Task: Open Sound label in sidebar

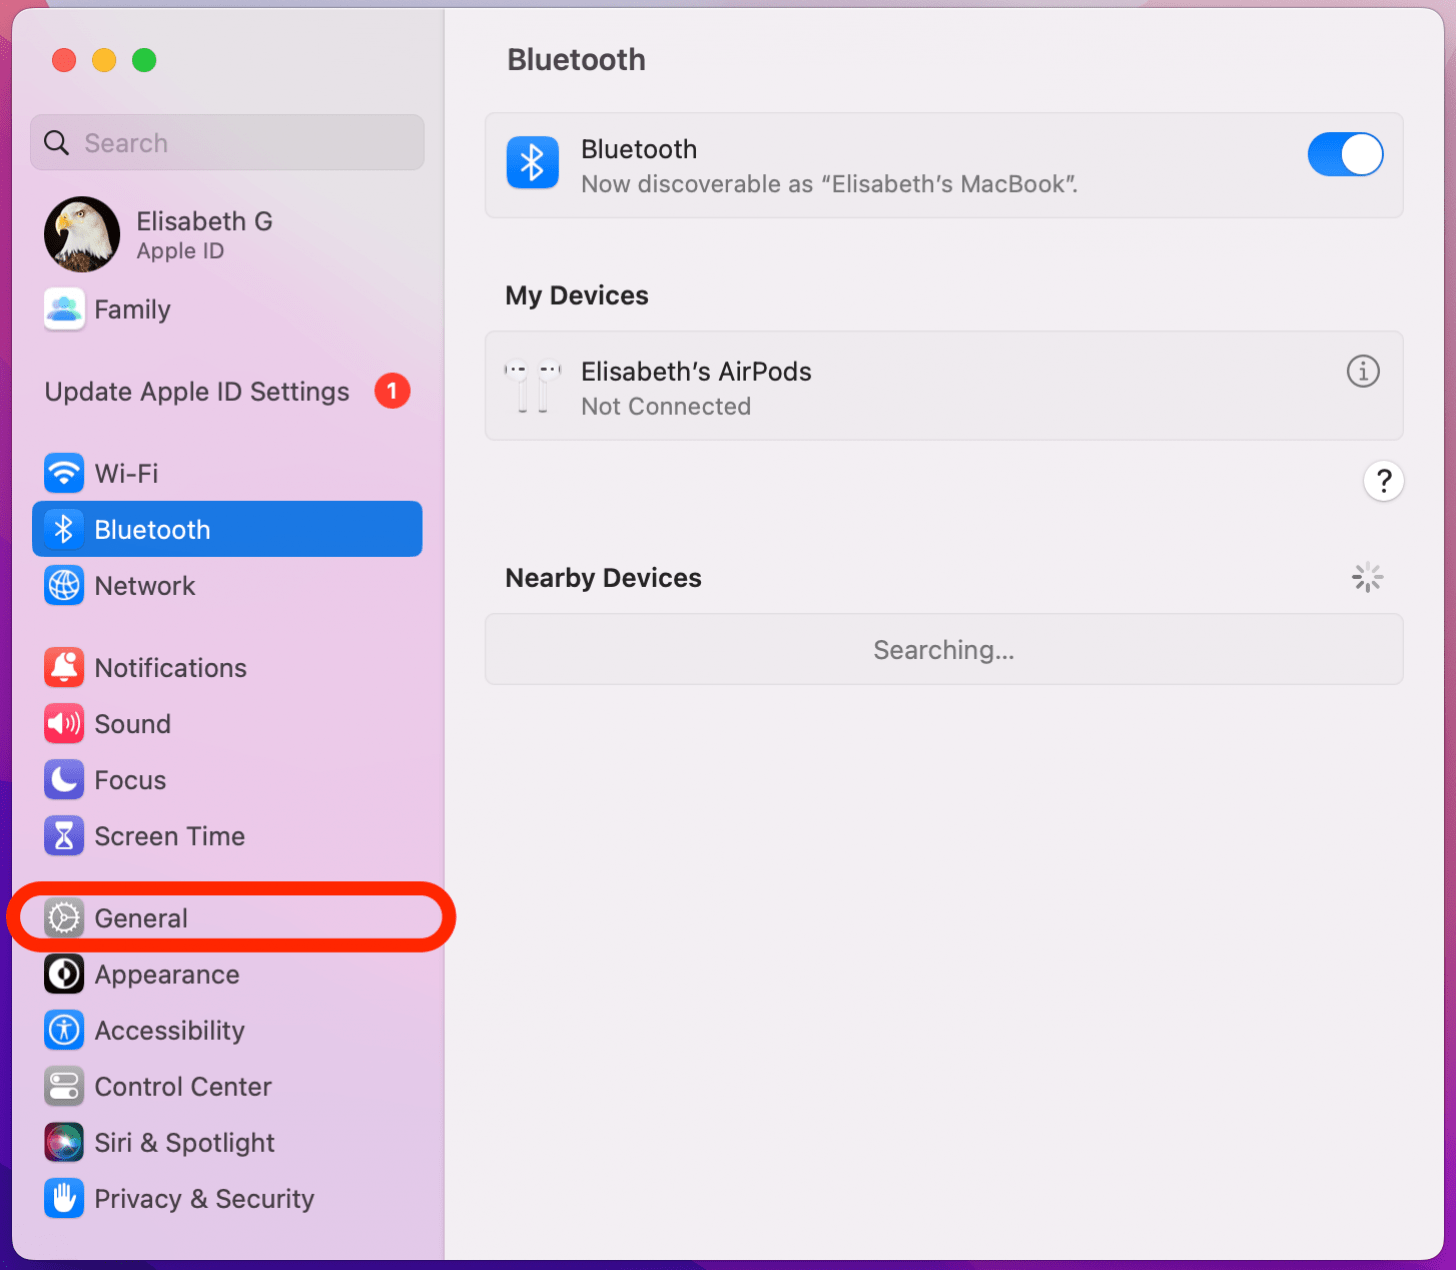Action: coord(132,723)
